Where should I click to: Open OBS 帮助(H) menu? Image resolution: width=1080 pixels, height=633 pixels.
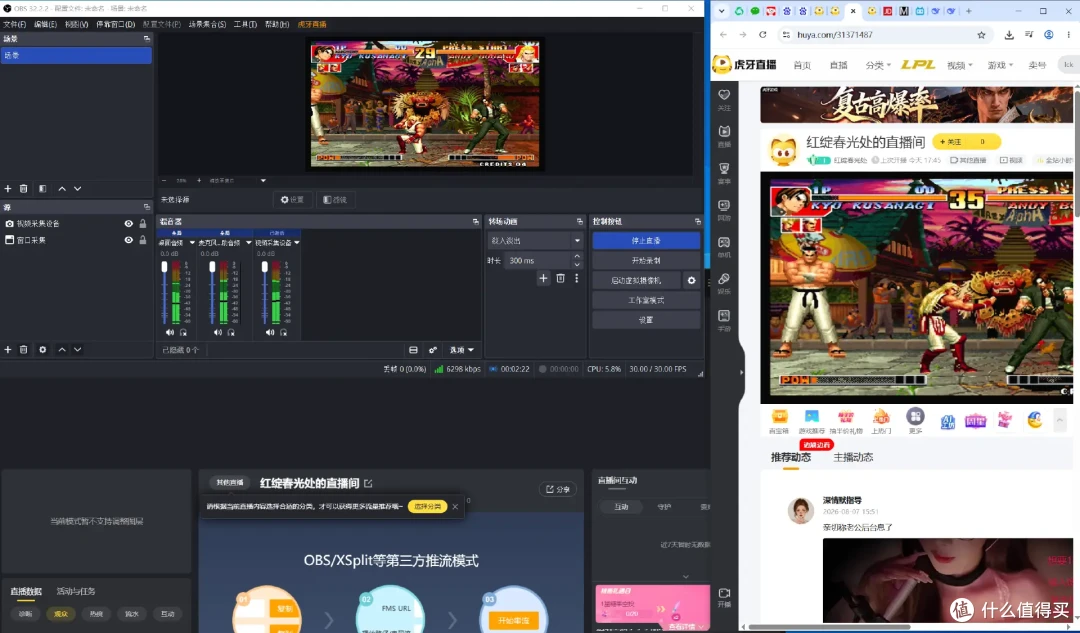pos(277,24)
